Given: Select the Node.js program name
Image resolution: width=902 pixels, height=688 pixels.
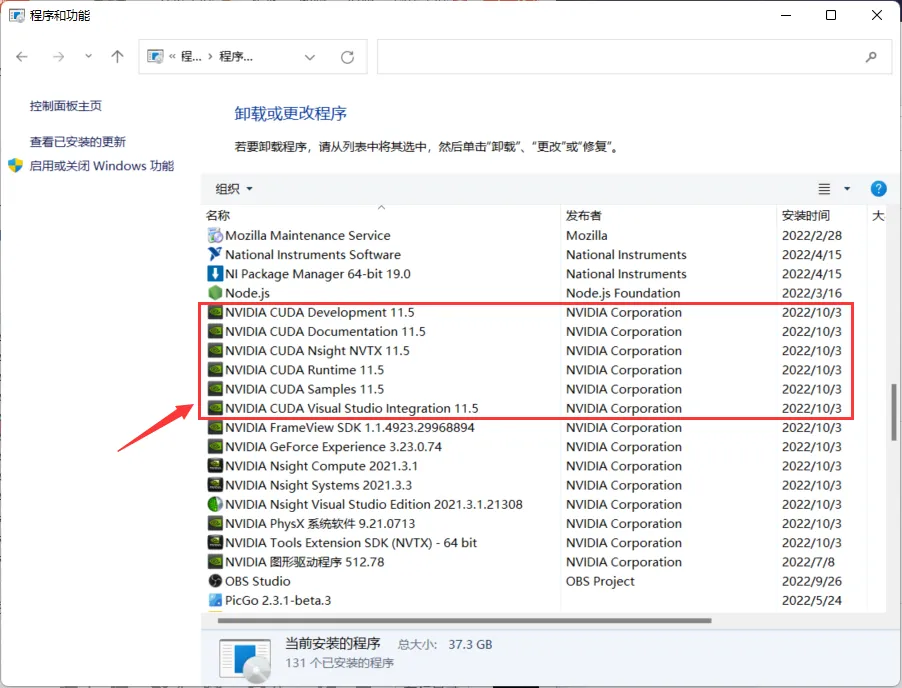Looking at the screenshot, I should [x=247, y=293].
